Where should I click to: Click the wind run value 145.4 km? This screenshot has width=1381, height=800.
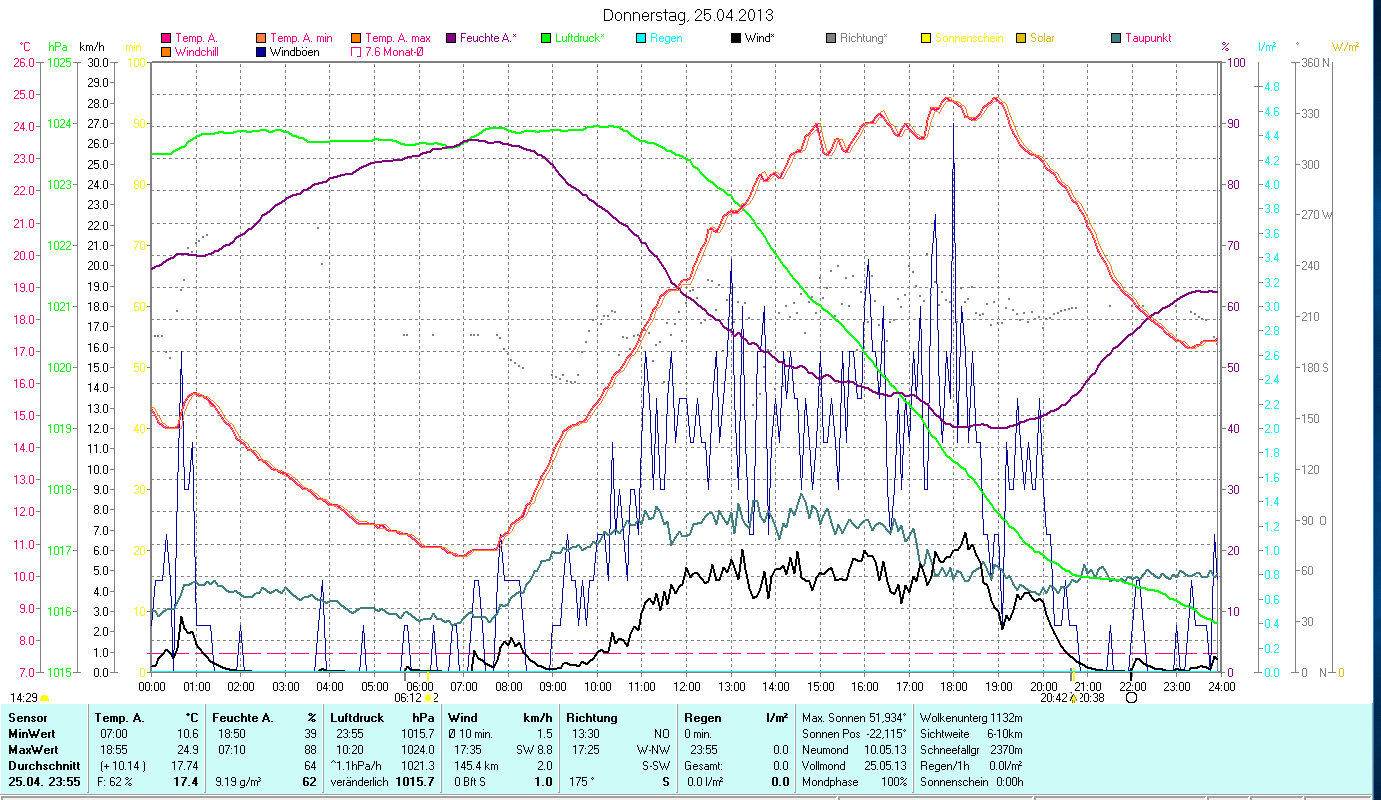click(477, 765)
